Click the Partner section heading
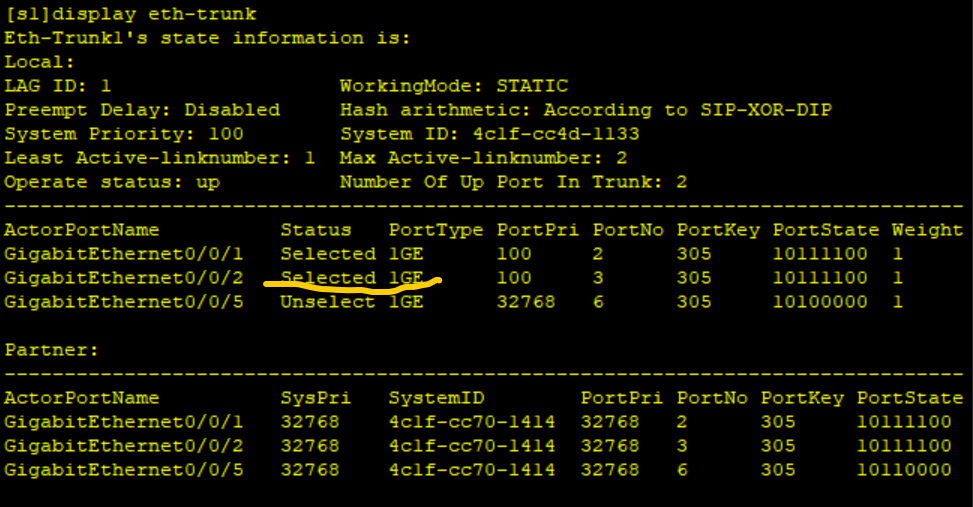The width and height of the screenshot is (973, 507). [52, 350]
